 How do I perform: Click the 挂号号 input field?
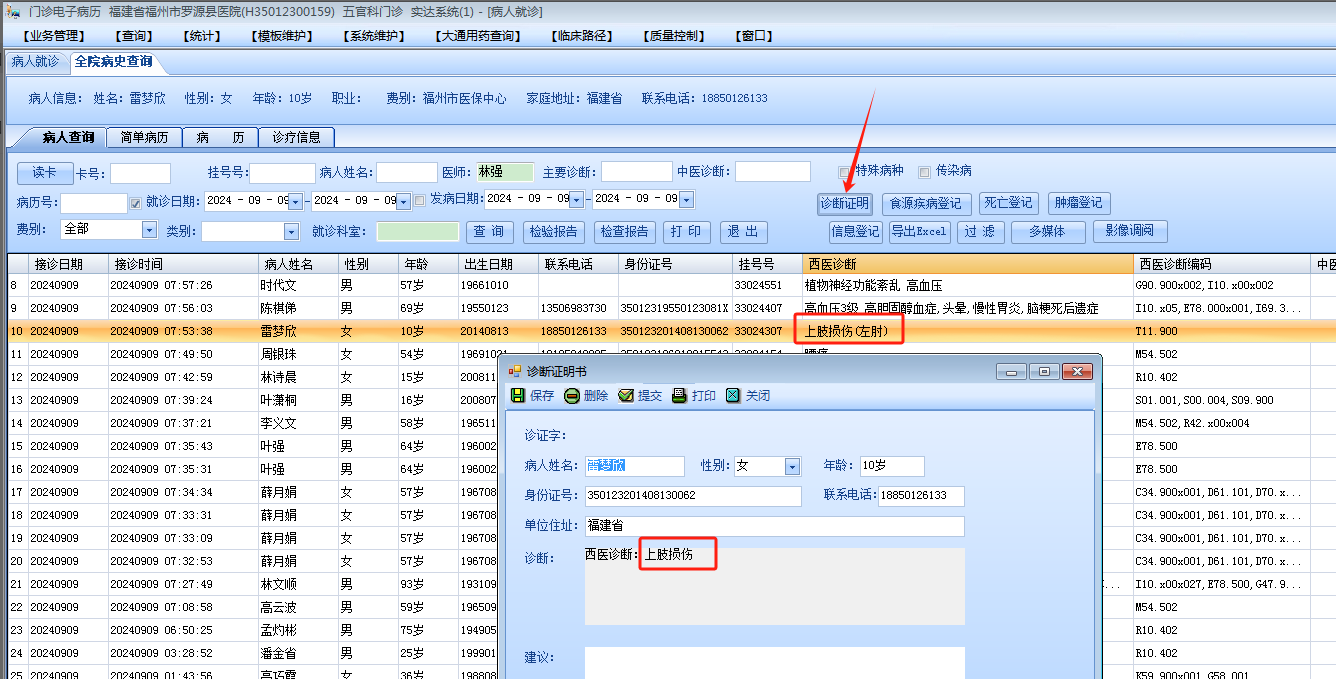pos(282,174)
